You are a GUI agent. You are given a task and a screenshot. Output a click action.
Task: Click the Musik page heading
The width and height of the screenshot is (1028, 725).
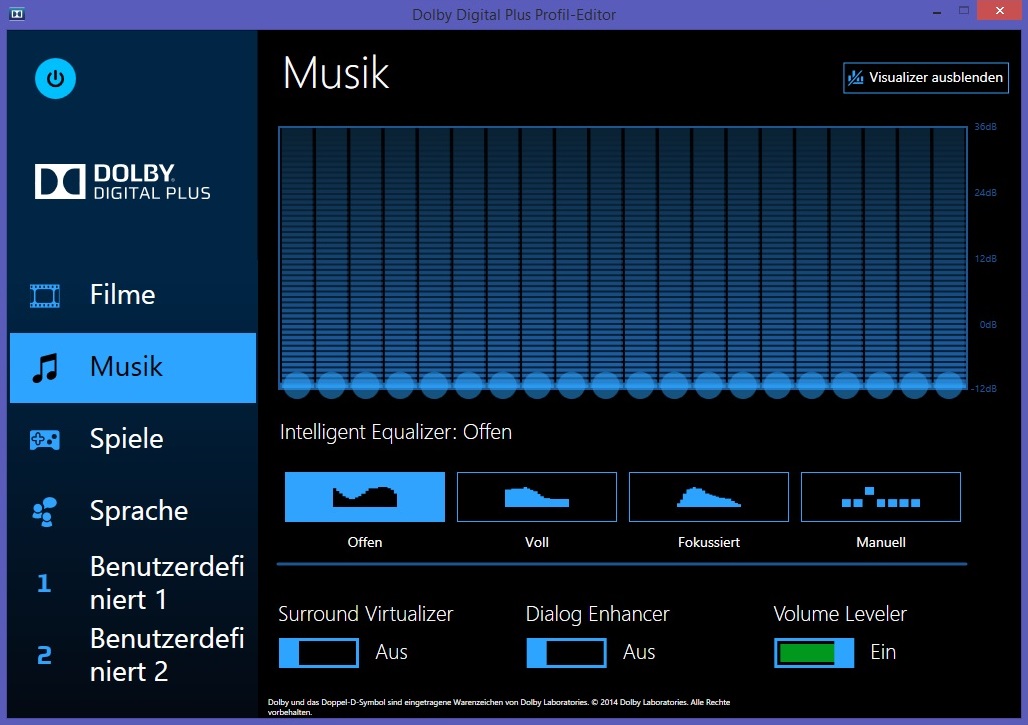pyautogui.click(x=336, y=72)
